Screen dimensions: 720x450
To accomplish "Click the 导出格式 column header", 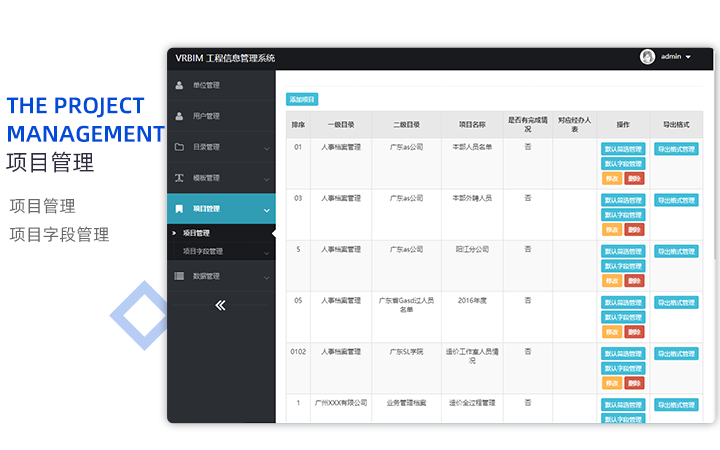I will click(x=676, y=124).
